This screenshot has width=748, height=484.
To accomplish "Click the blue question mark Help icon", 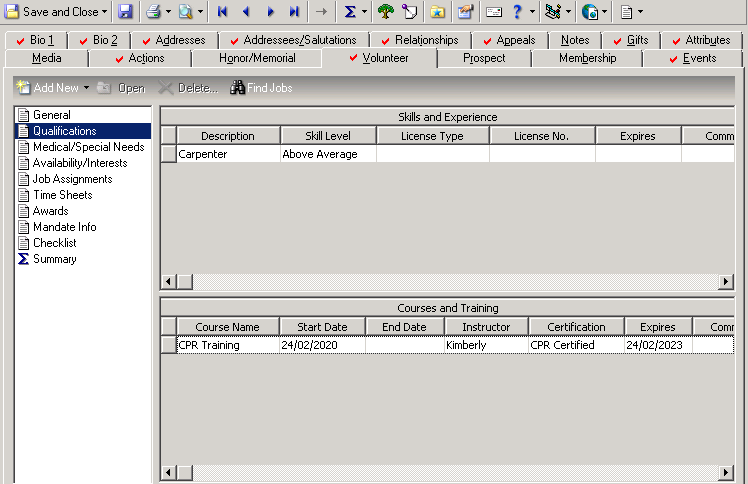I will point(517,11).
